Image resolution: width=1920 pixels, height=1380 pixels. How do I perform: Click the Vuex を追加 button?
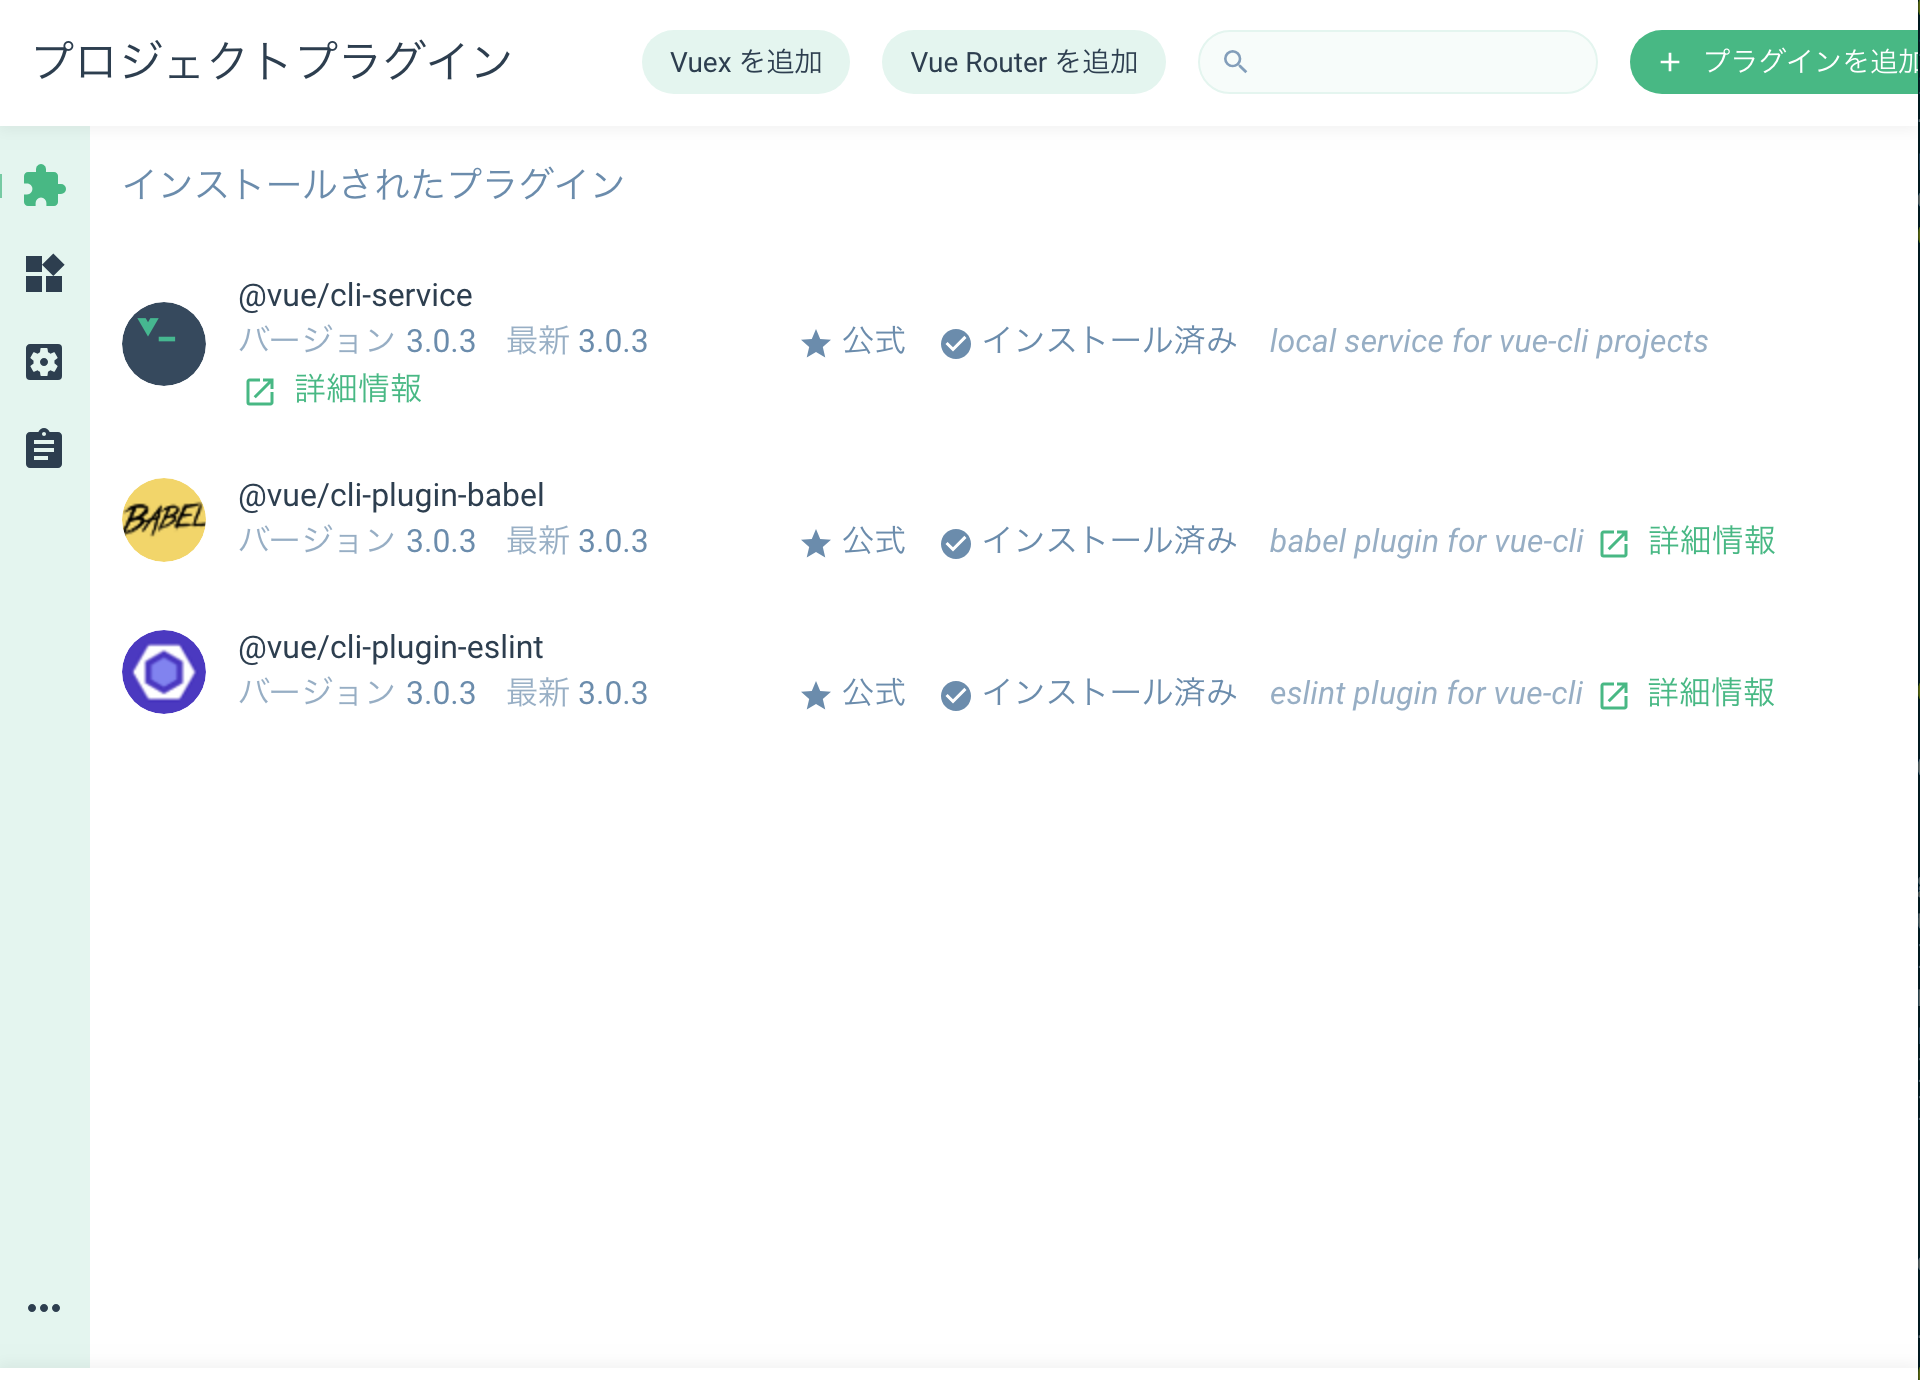pos(746,62)
